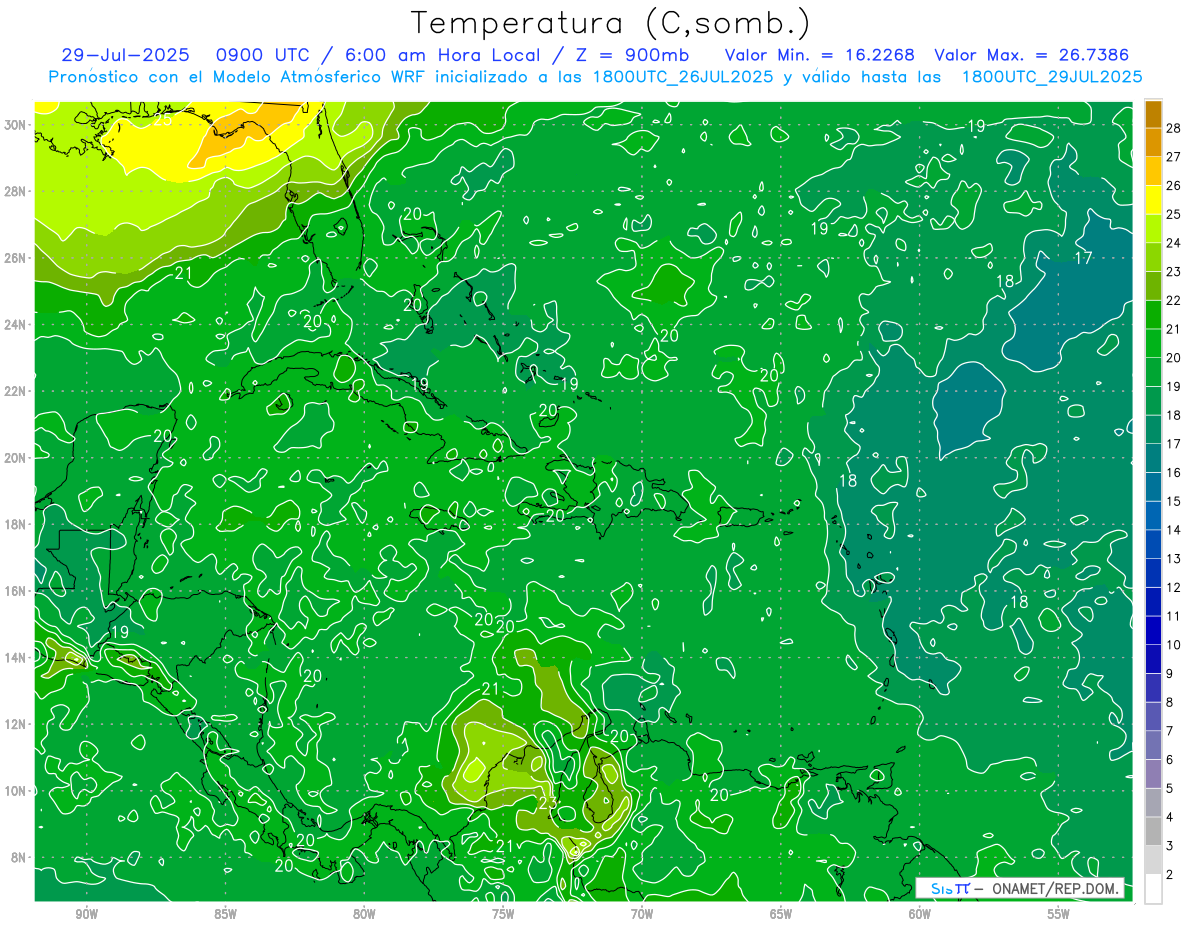Click legend label '12'

(x=1174, y=587)
